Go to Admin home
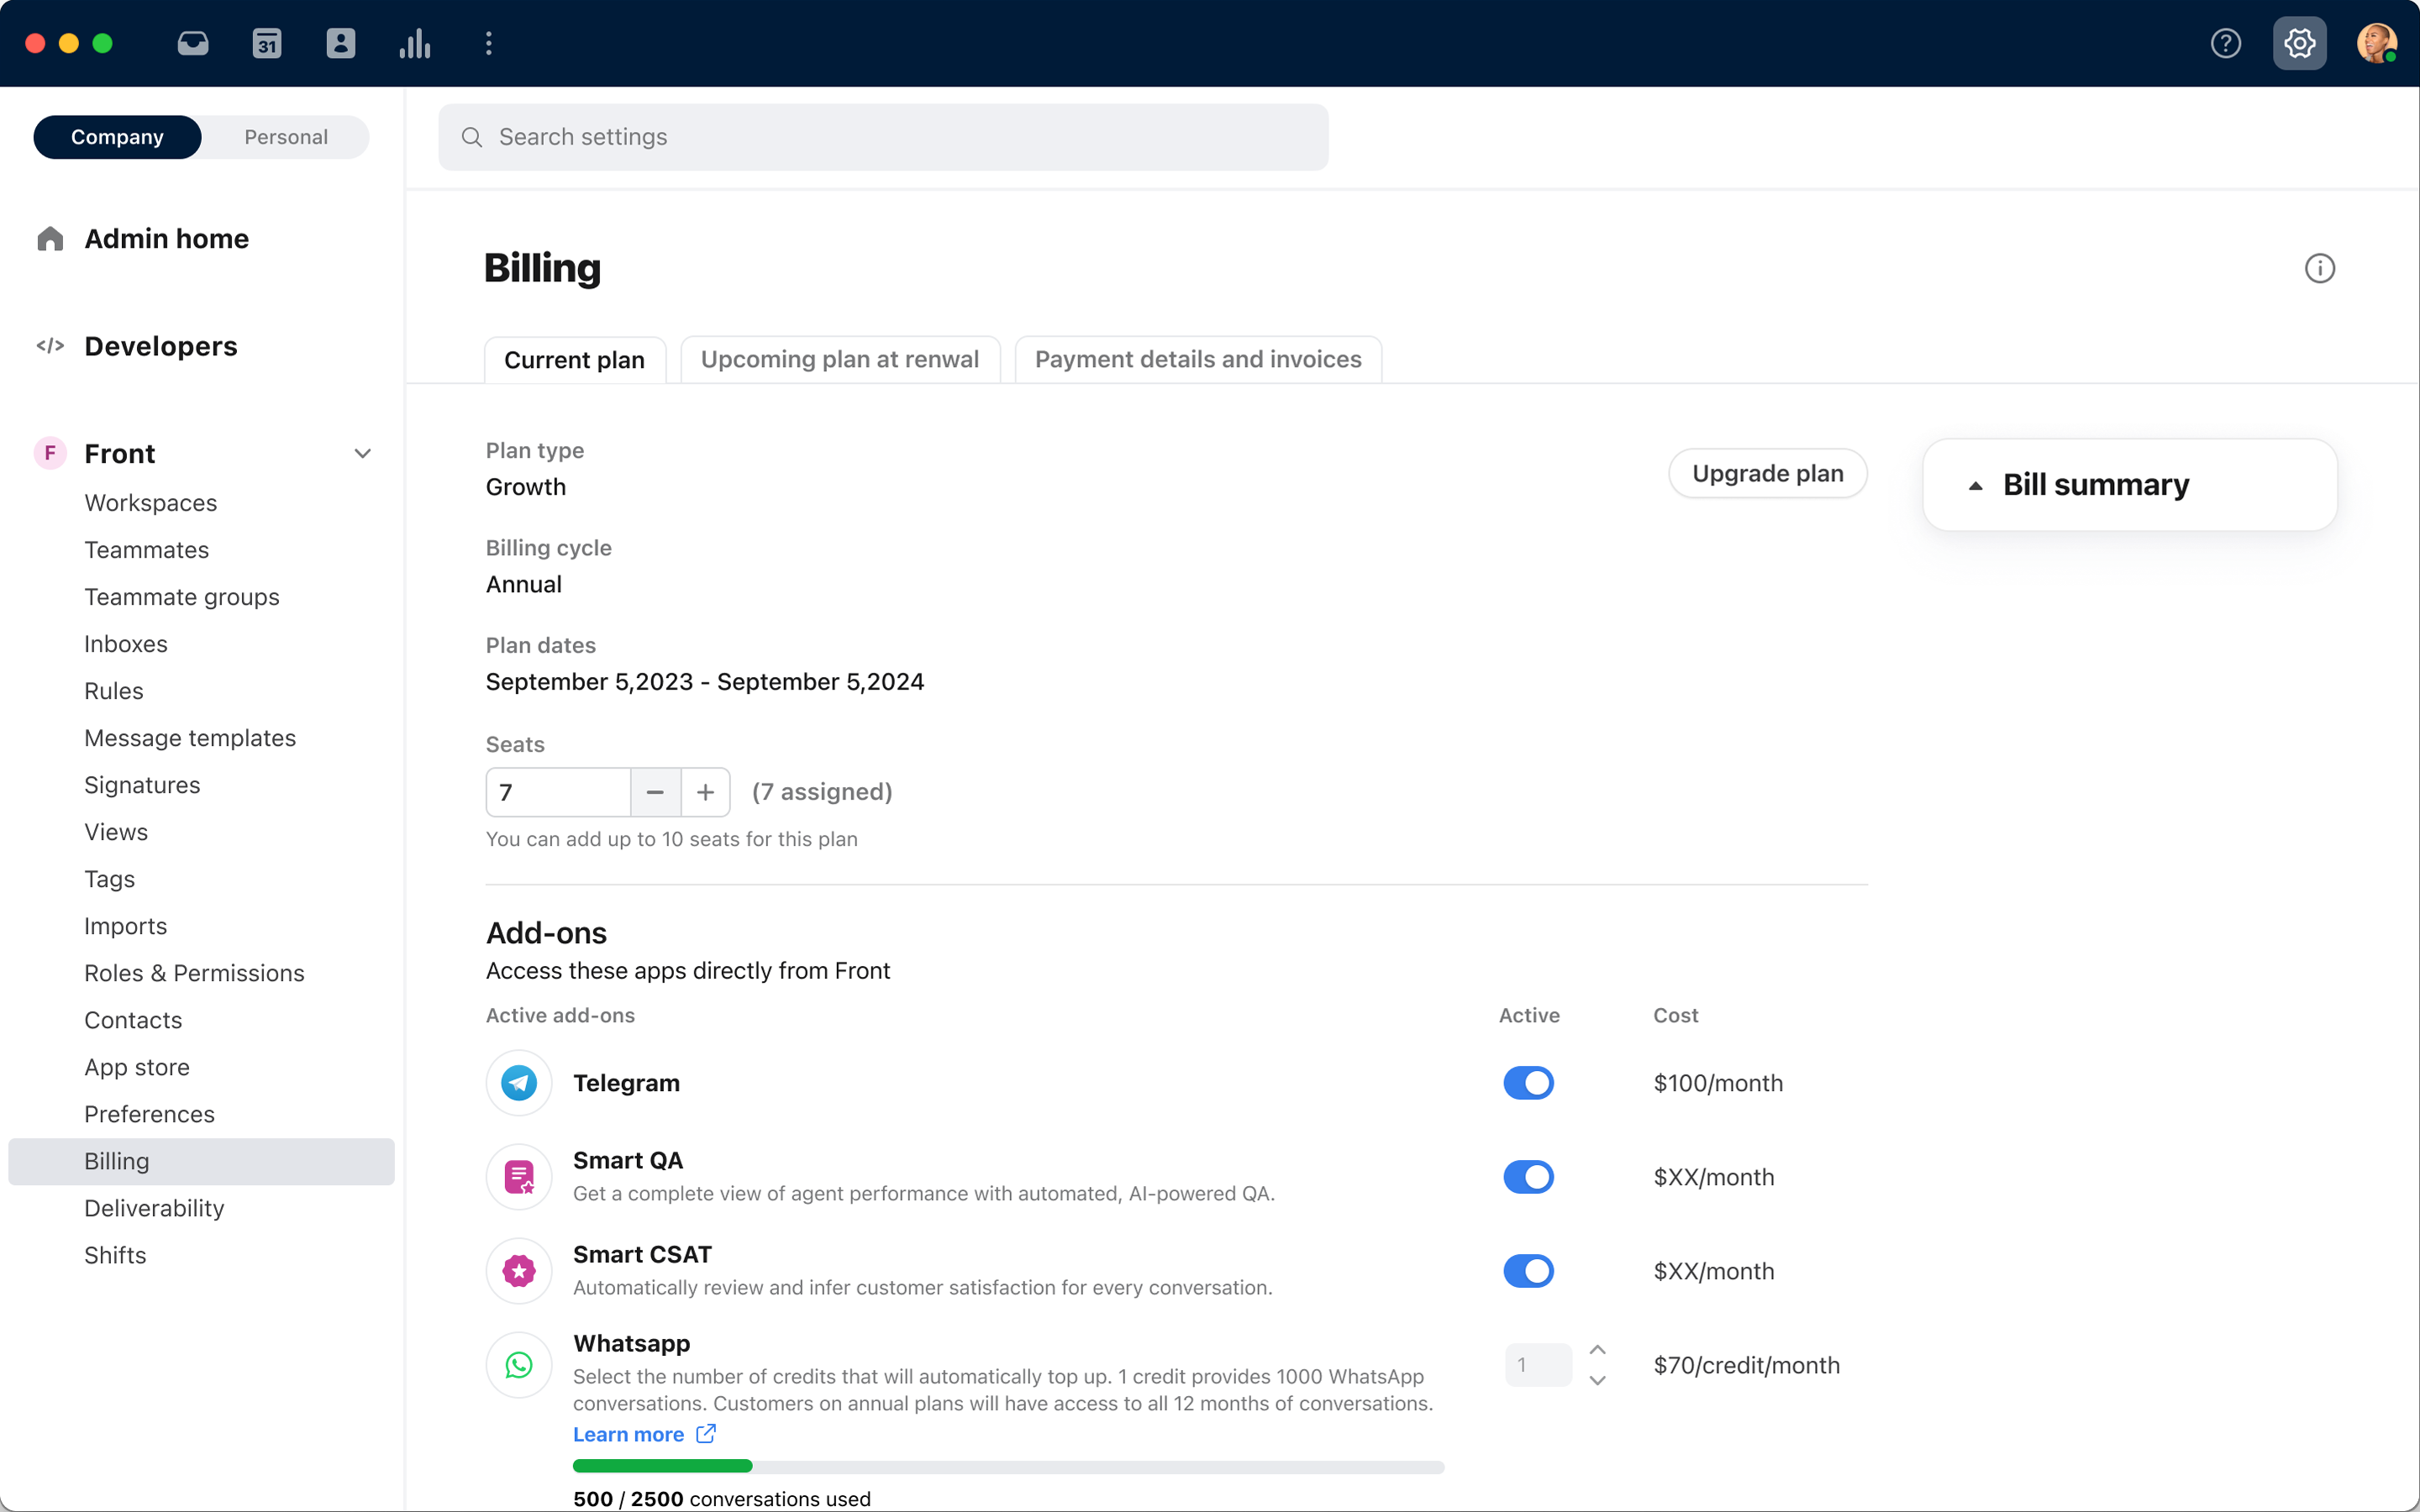The height and width of the screenshot is (1512, 2420). point(167,239)
